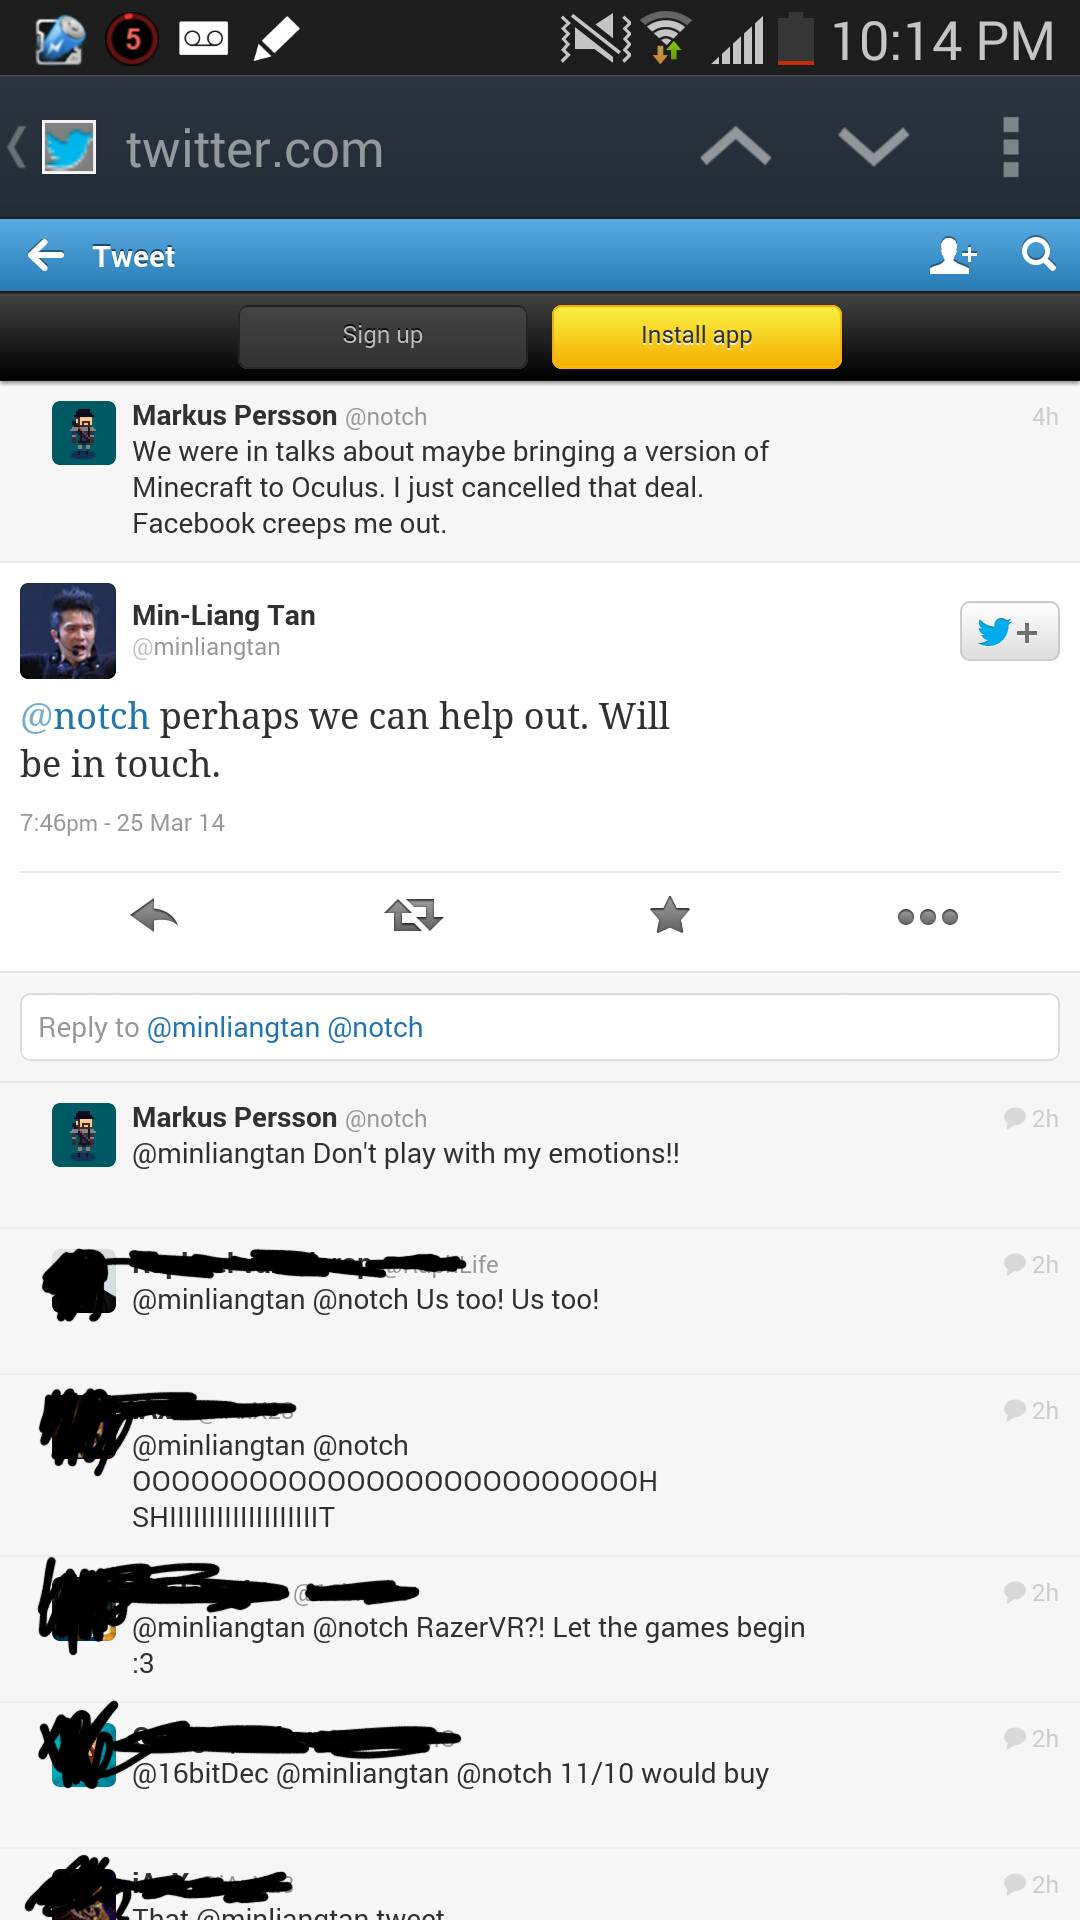Screen dimensions: 1080x1920
Task: Tap the Twitter favicon in browser bar
Action: click(x=69, y=148)
